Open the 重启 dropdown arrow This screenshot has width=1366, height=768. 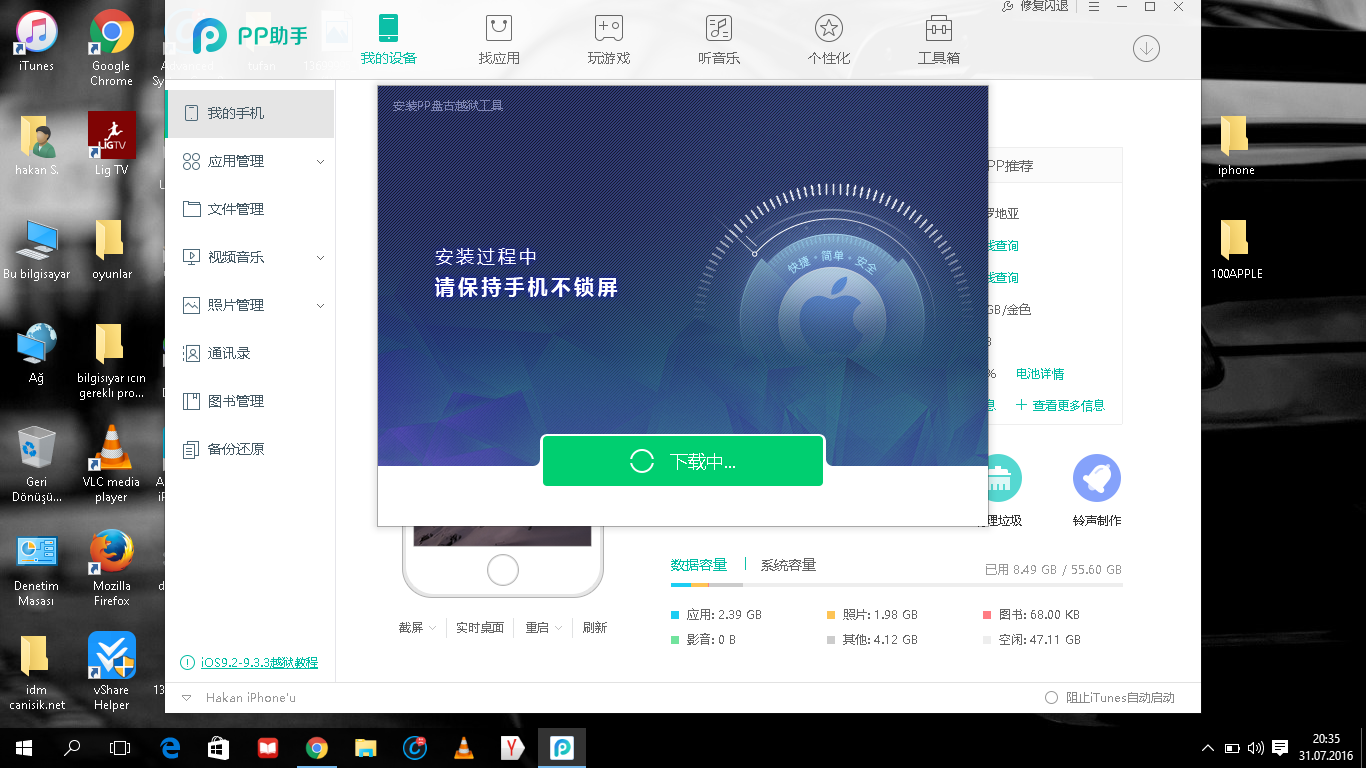(558, 628)
